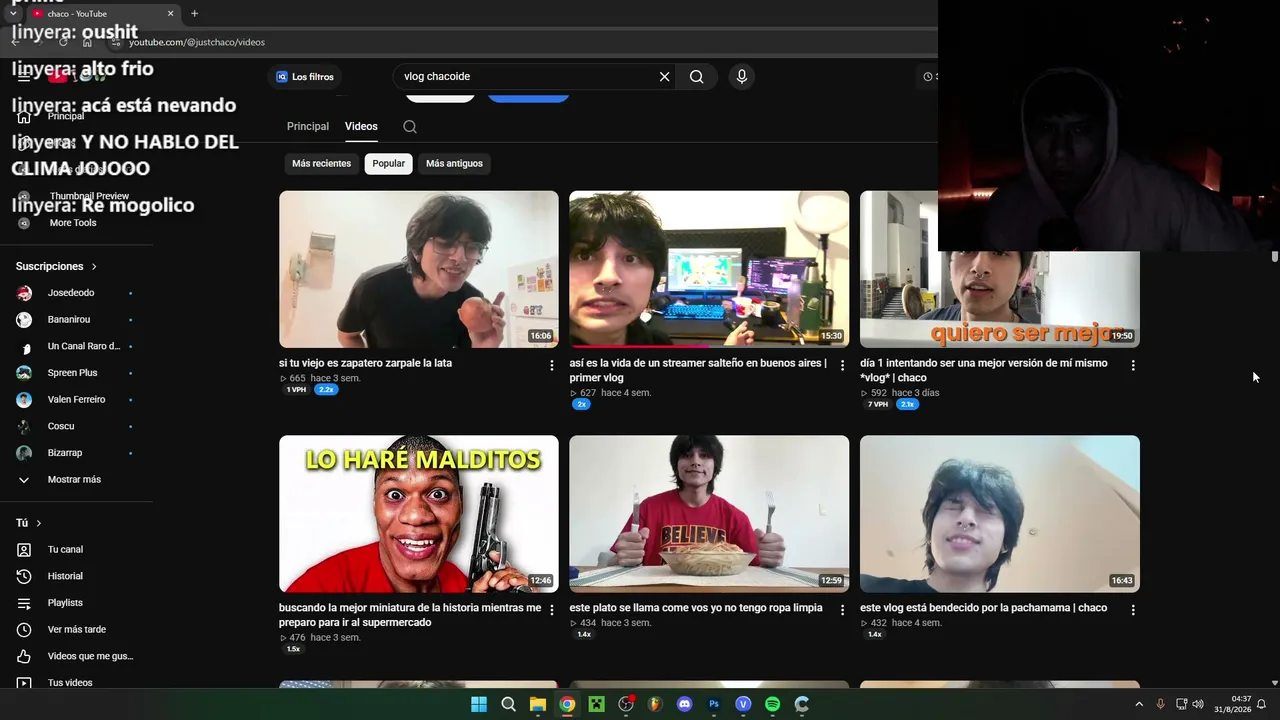Viewport: 1280px width, 720px height.
Task: Open options menu for 'día 1 intentando' video
Action: coord(1133,366)
